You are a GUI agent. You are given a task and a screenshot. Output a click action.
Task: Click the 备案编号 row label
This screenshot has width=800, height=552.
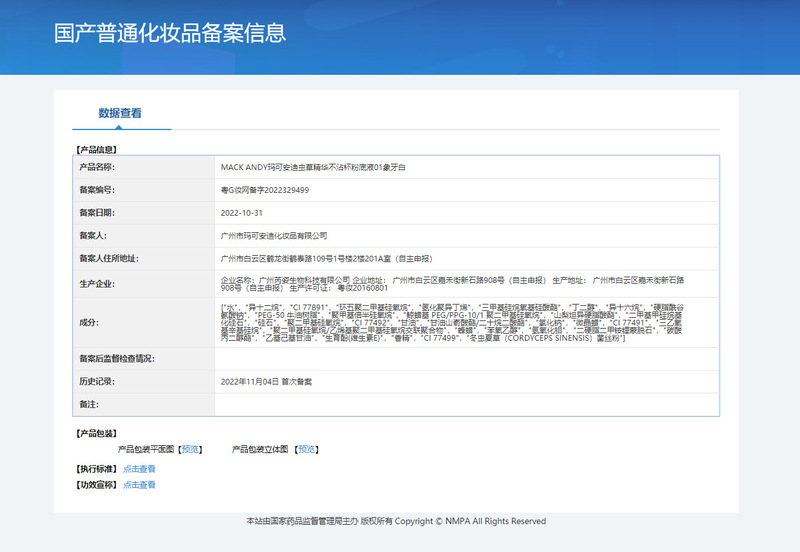coord(97,190)
